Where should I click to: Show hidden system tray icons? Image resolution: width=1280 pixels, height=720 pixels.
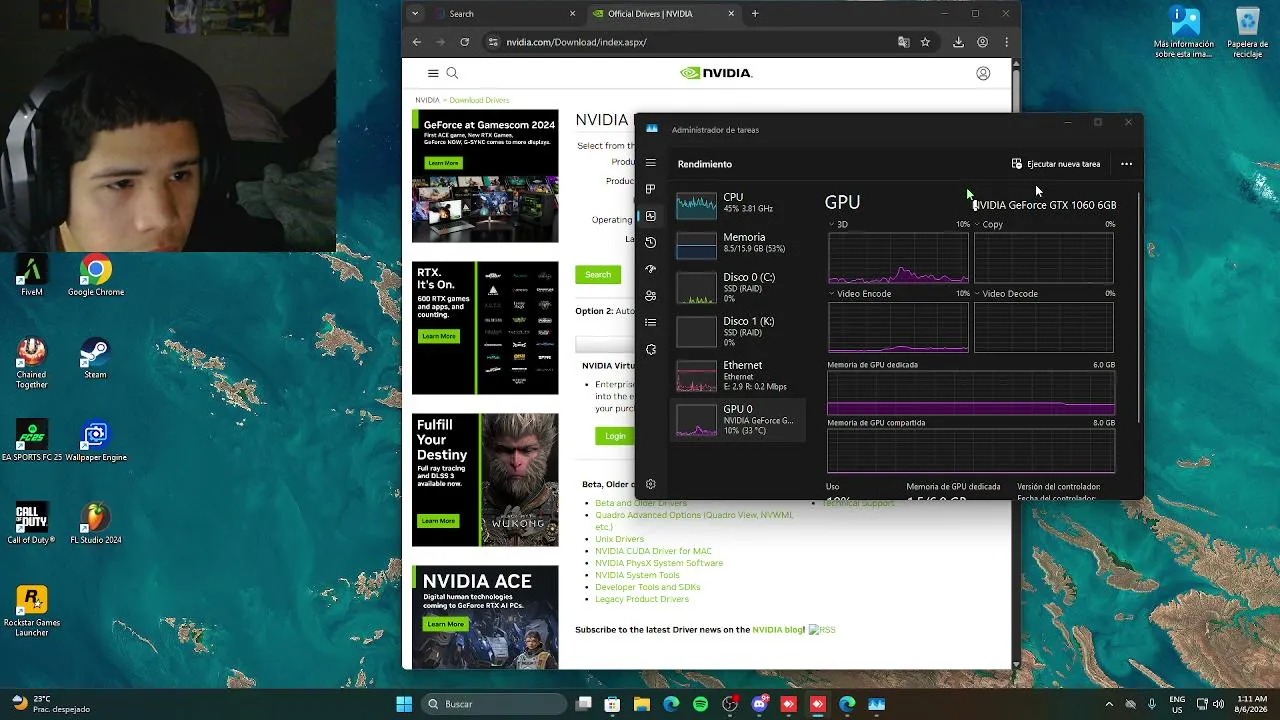tap(1108, 704)
